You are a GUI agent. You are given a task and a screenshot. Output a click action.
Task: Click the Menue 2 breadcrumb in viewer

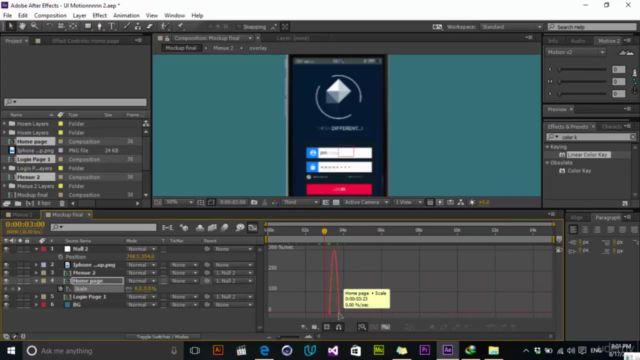pyautogui.click(x=223, y=48)
